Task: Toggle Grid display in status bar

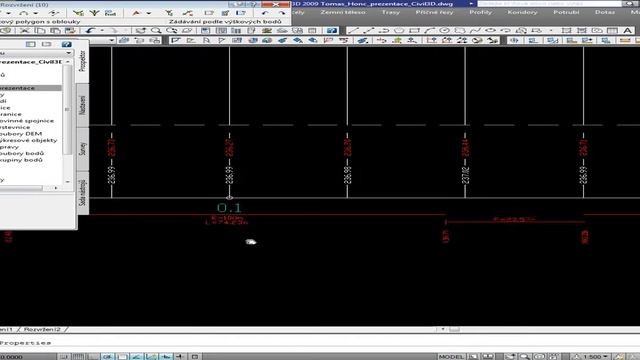Action: click(78, 357)
